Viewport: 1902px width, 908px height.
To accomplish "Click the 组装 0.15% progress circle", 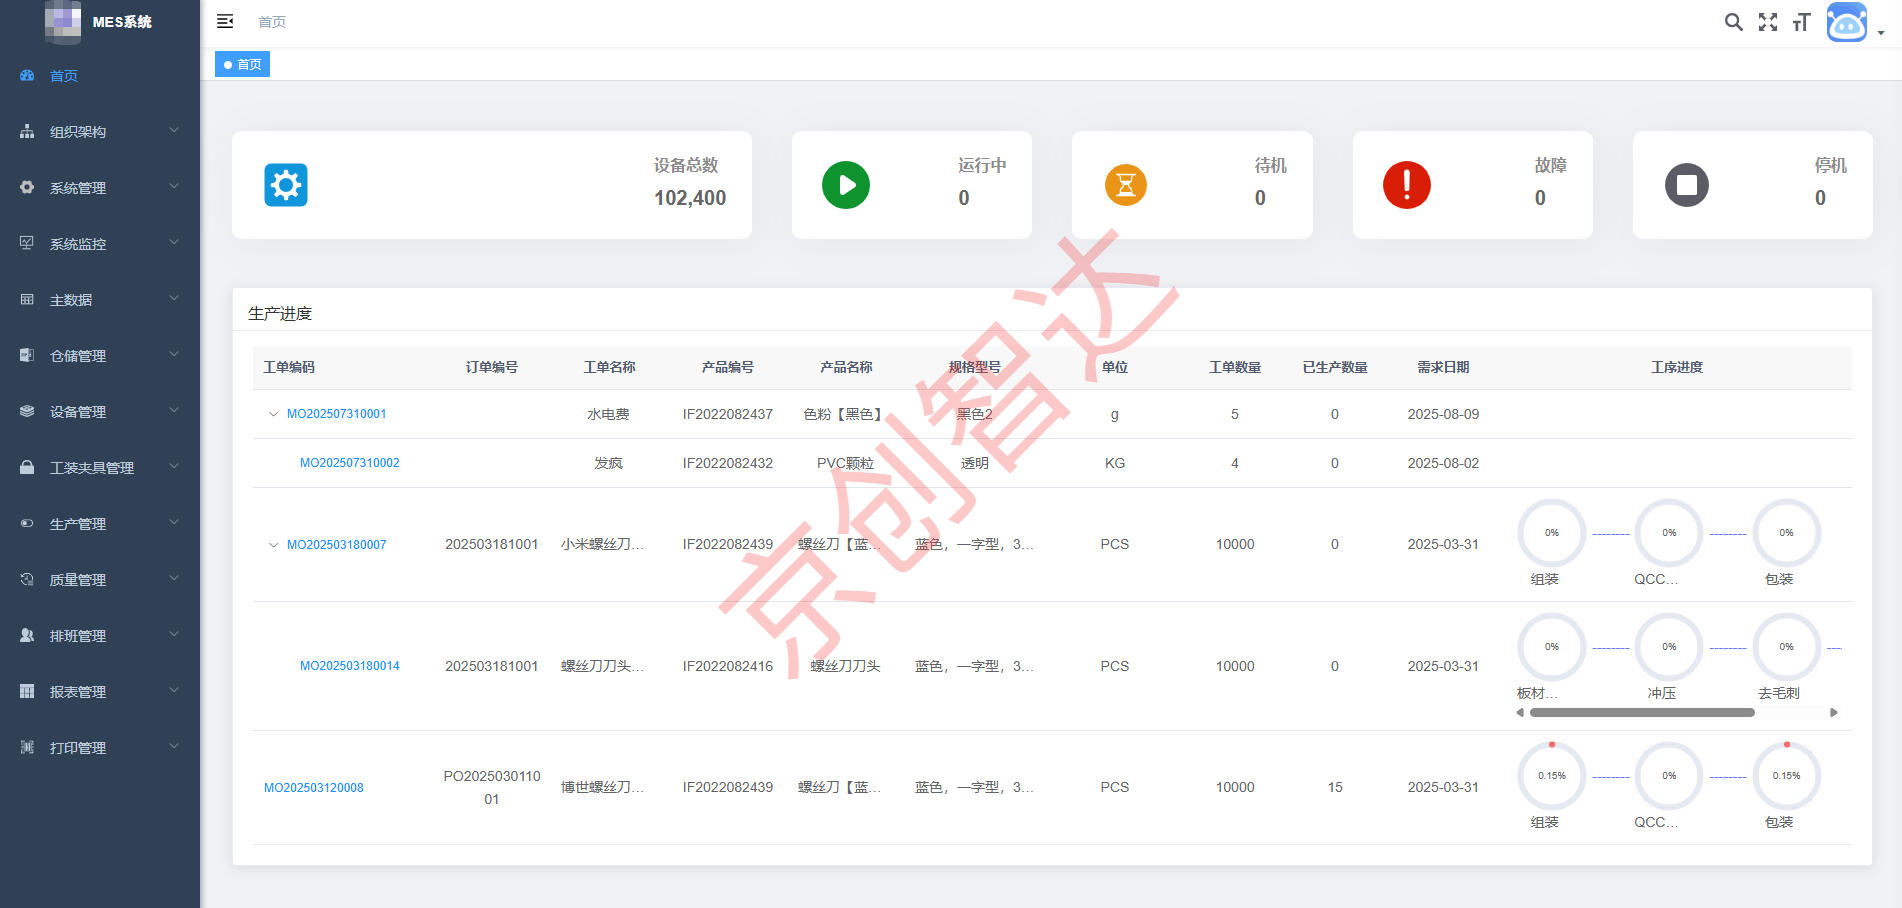I will (x=1551, y=775).
